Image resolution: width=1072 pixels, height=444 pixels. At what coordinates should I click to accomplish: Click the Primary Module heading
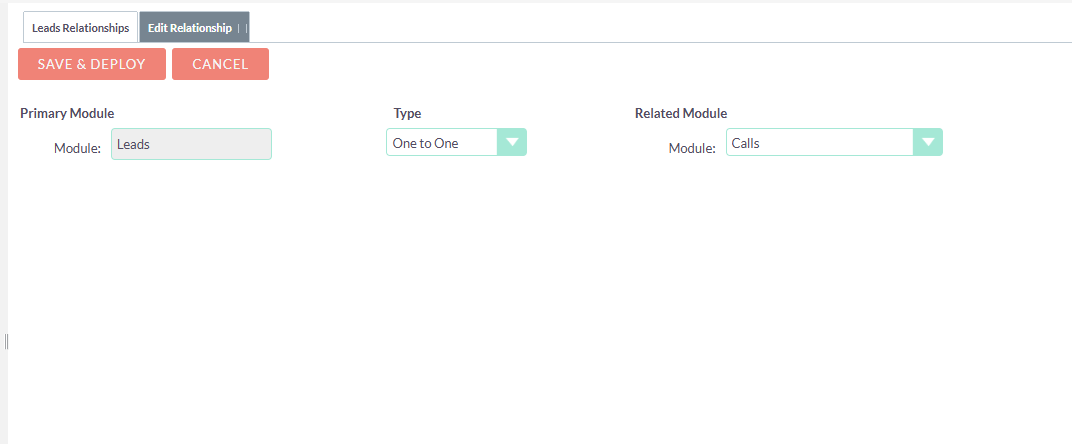pyautogui.click(x=67, y=113)
